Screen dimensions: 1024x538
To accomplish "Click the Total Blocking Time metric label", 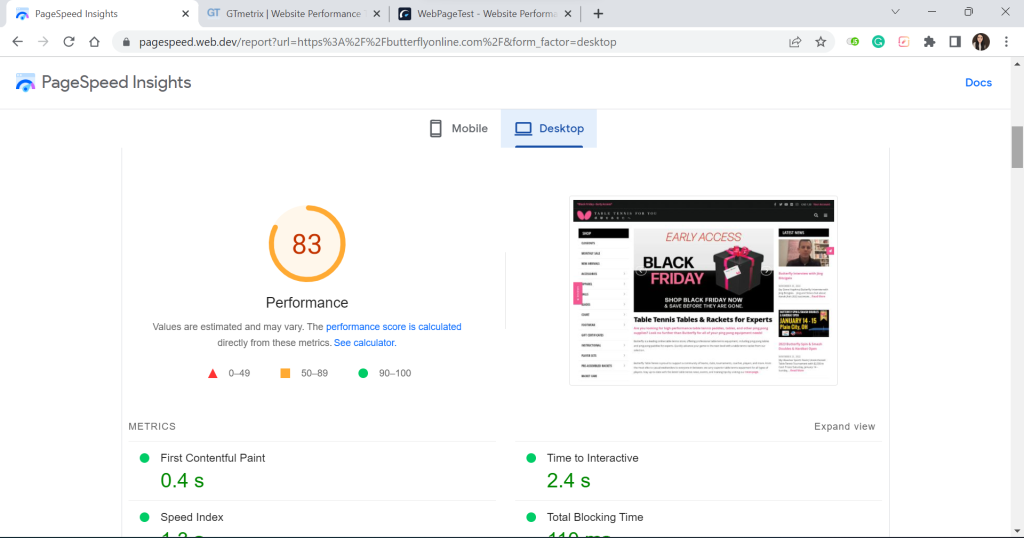I will click(595, 517).
